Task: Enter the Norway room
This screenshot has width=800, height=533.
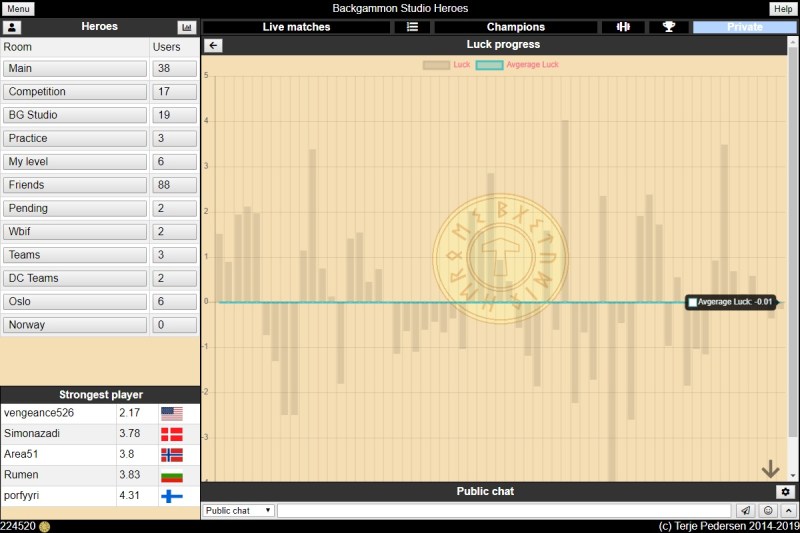Action: tap(74, 325)
